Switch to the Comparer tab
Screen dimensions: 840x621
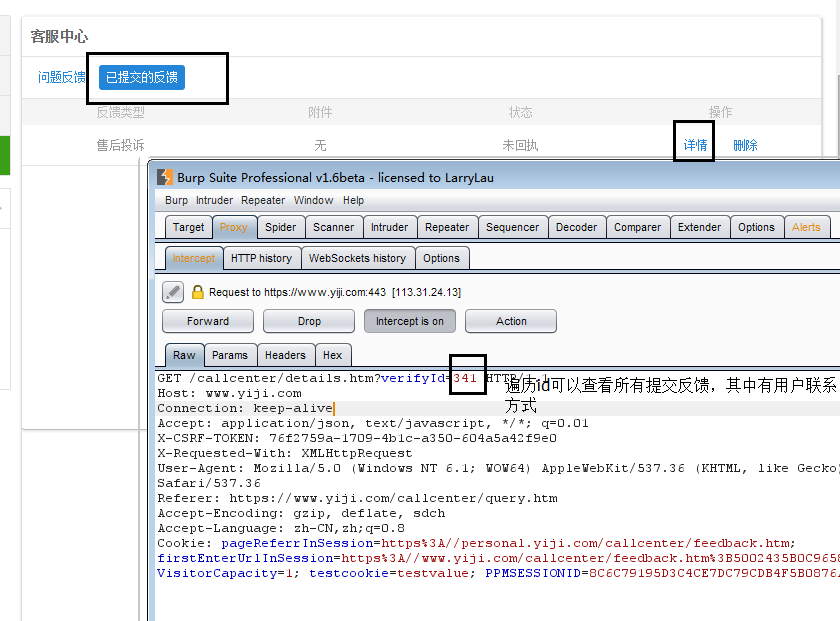(x=638, y=227)
